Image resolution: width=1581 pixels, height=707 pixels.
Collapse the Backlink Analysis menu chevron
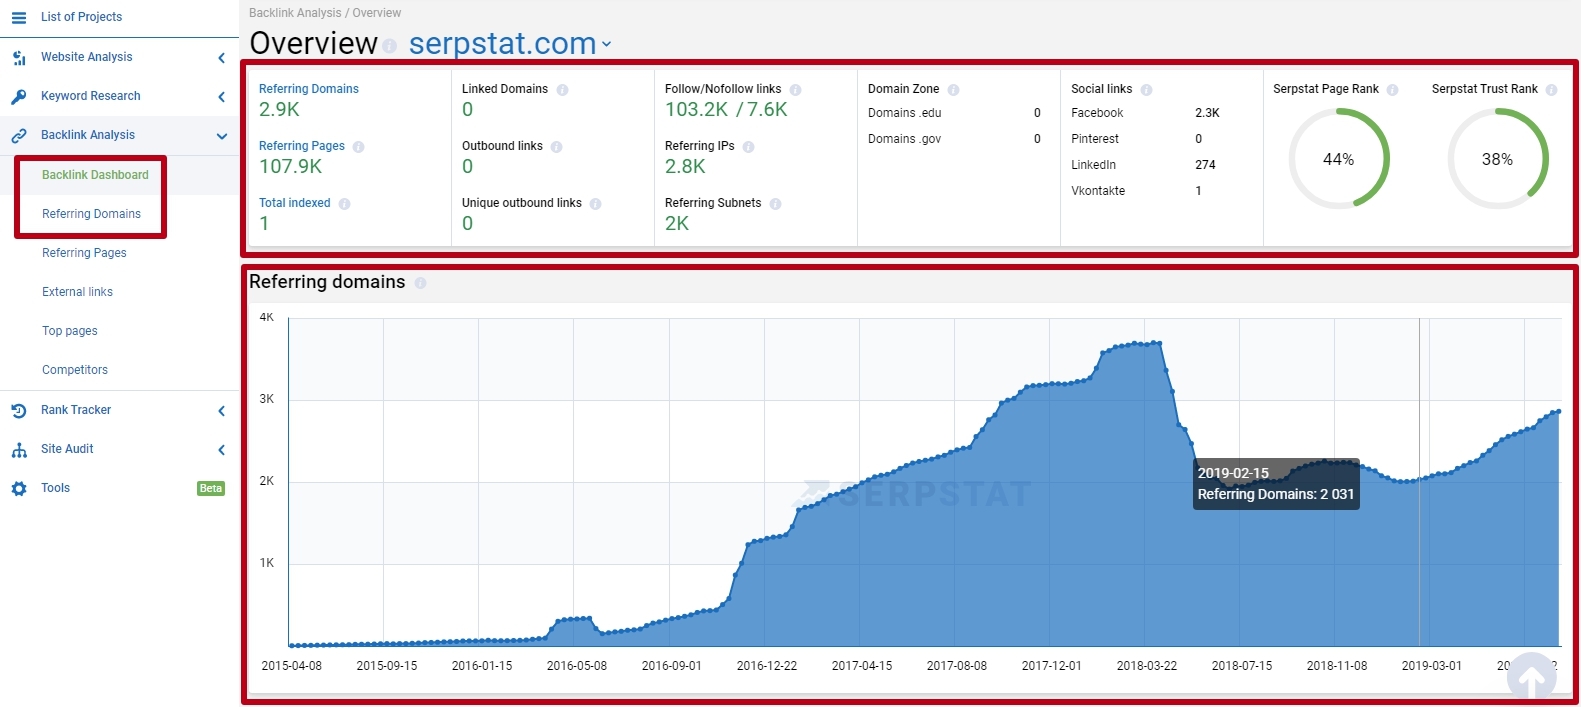(221, 136)
